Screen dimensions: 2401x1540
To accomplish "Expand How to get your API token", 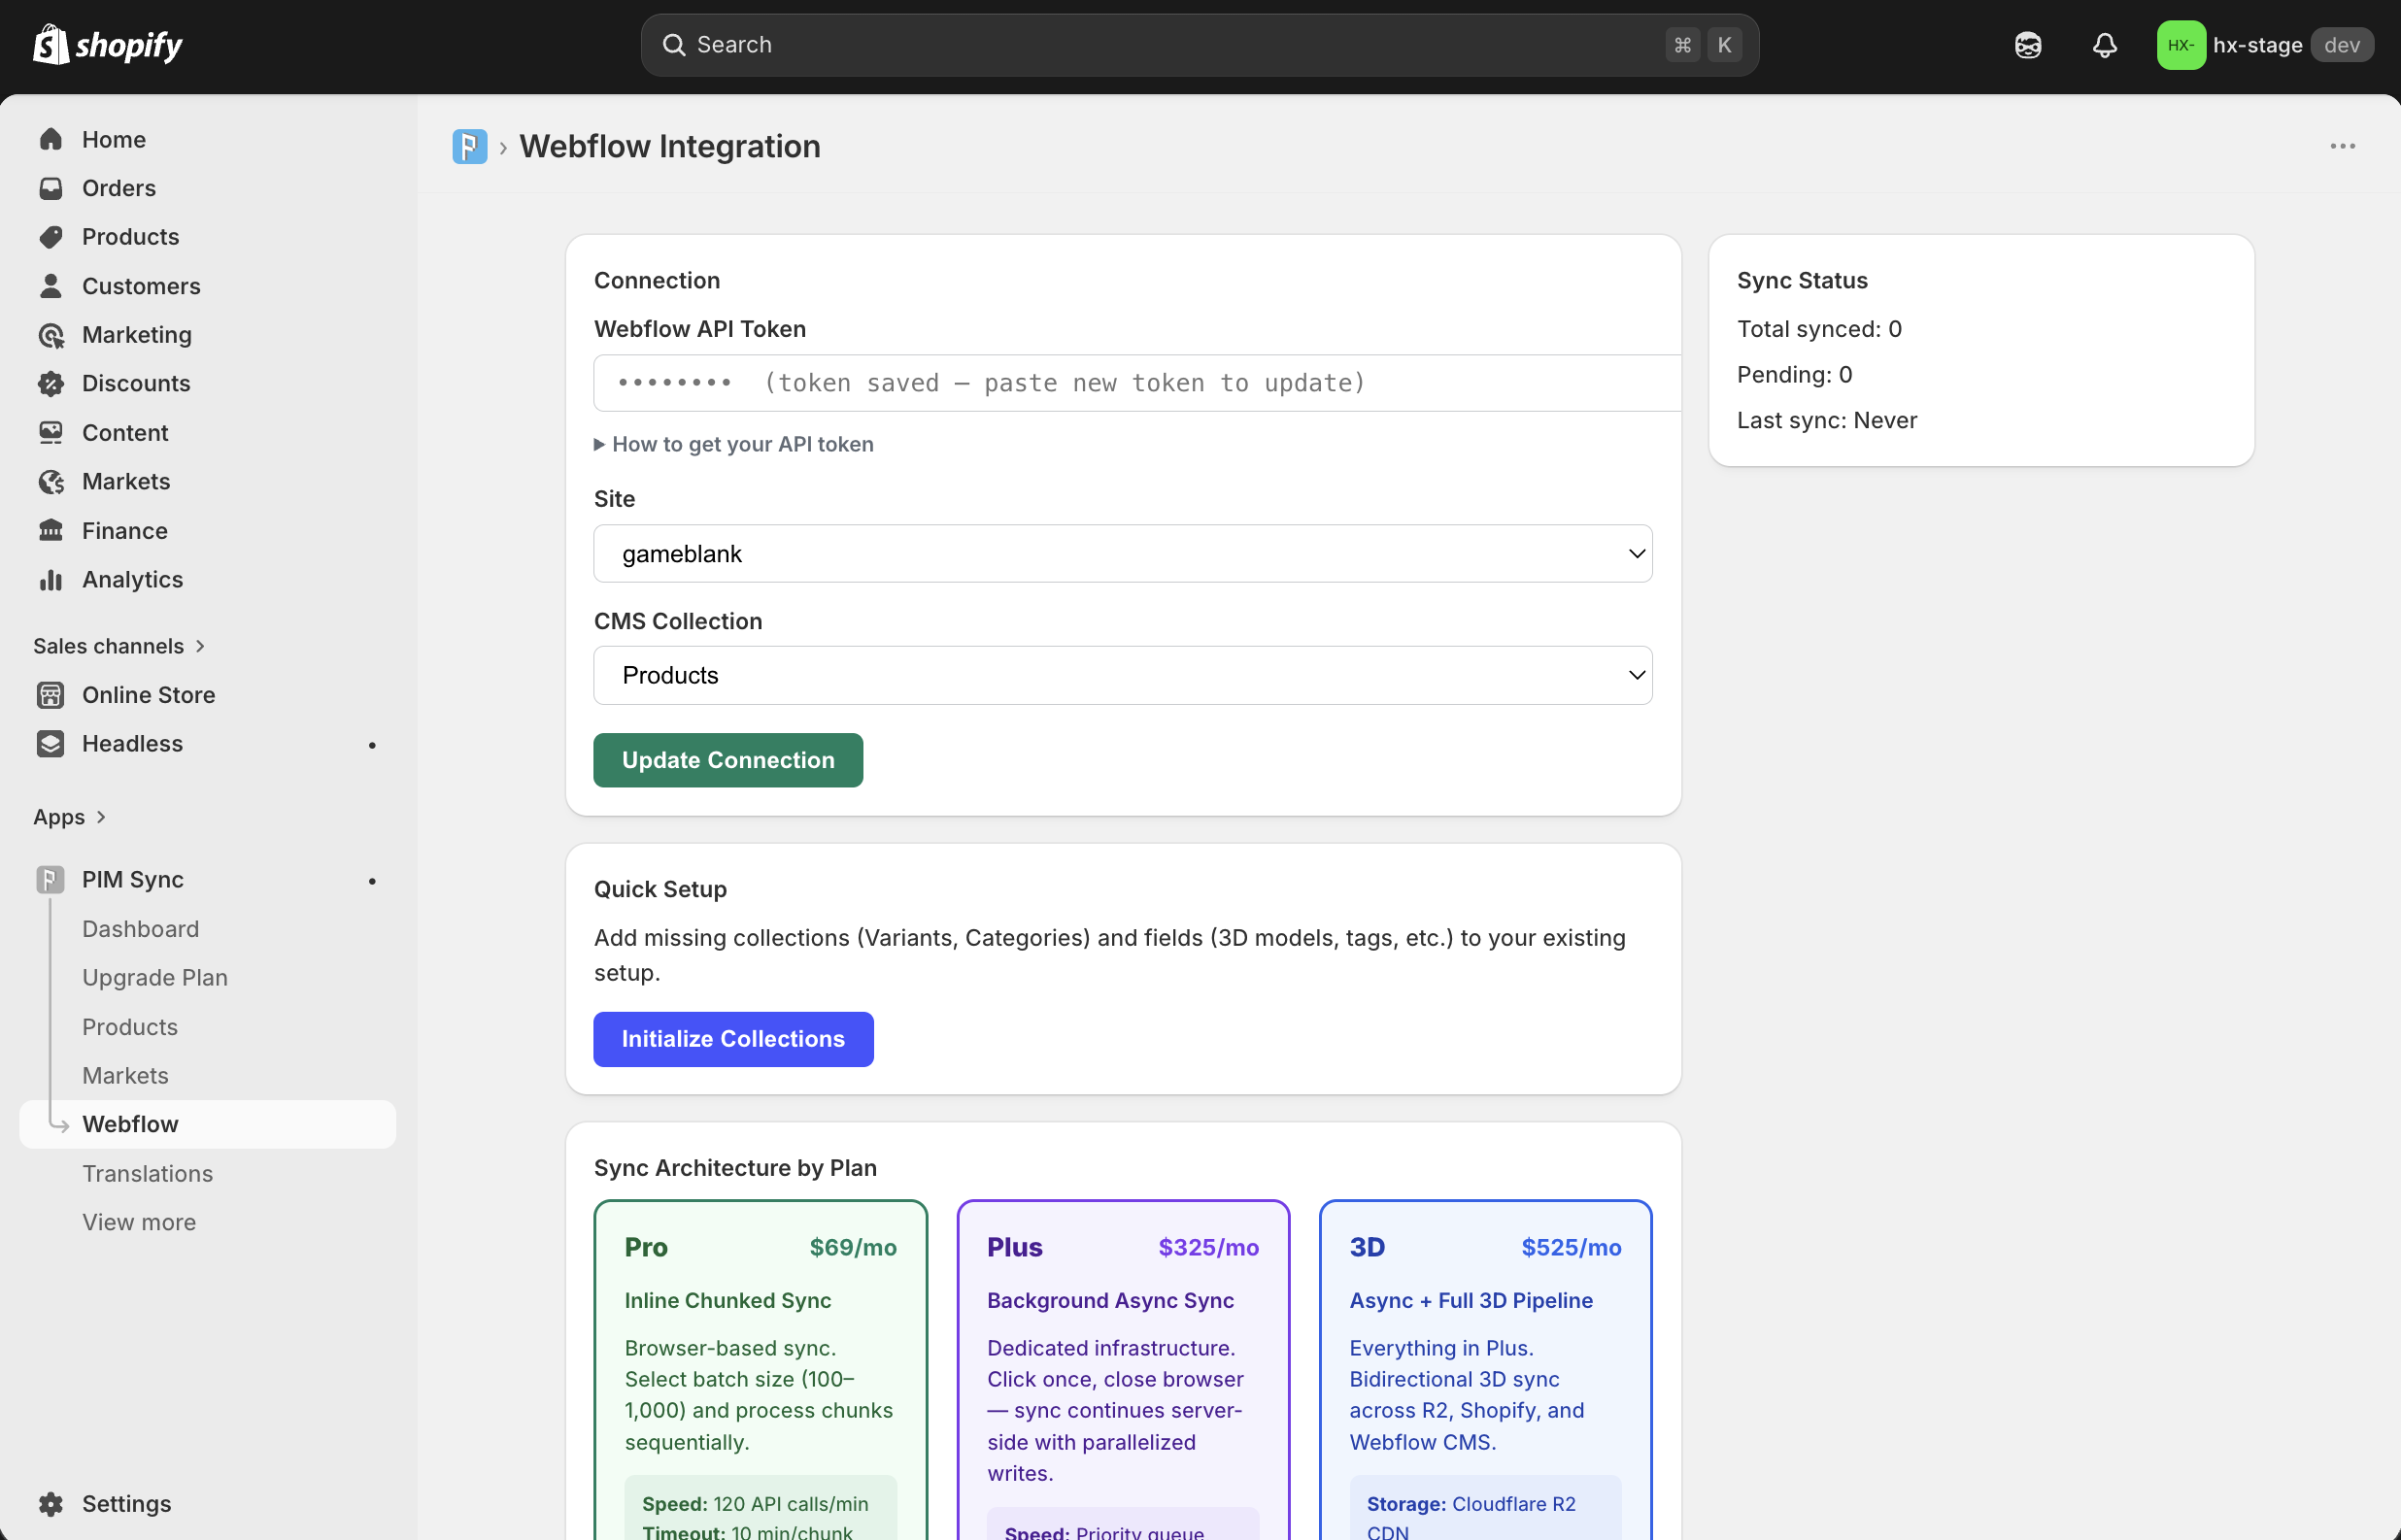I will pyautogui.click(x=733, y=444).
